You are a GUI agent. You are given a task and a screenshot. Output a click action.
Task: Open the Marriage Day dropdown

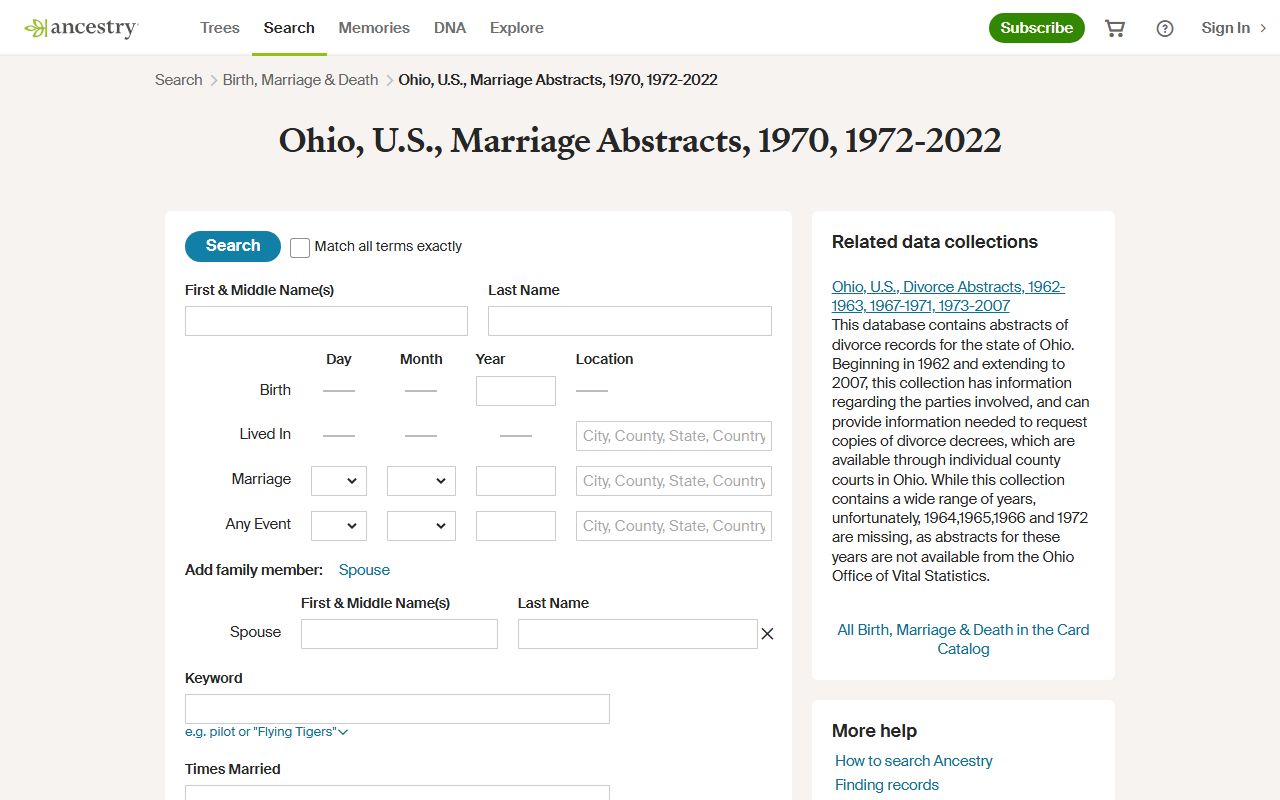[x=339, y=481]
